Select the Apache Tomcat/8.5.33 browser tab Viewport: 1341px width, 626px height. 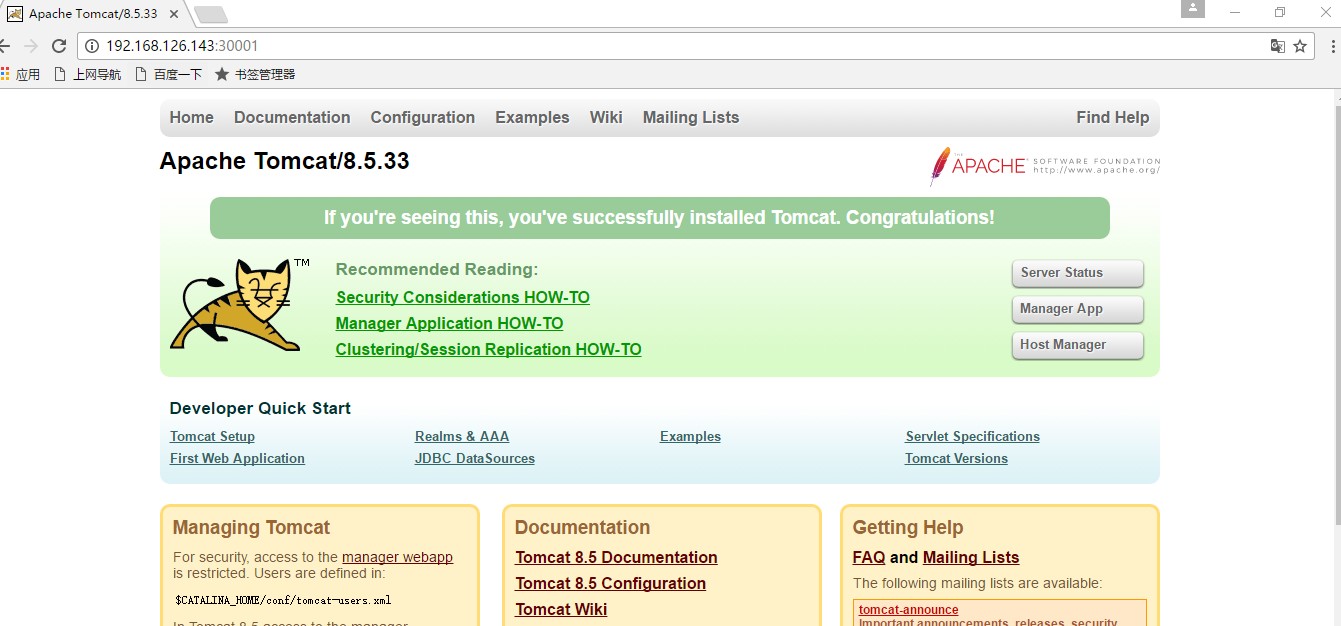pyautogui.click(x=95, y=14)
